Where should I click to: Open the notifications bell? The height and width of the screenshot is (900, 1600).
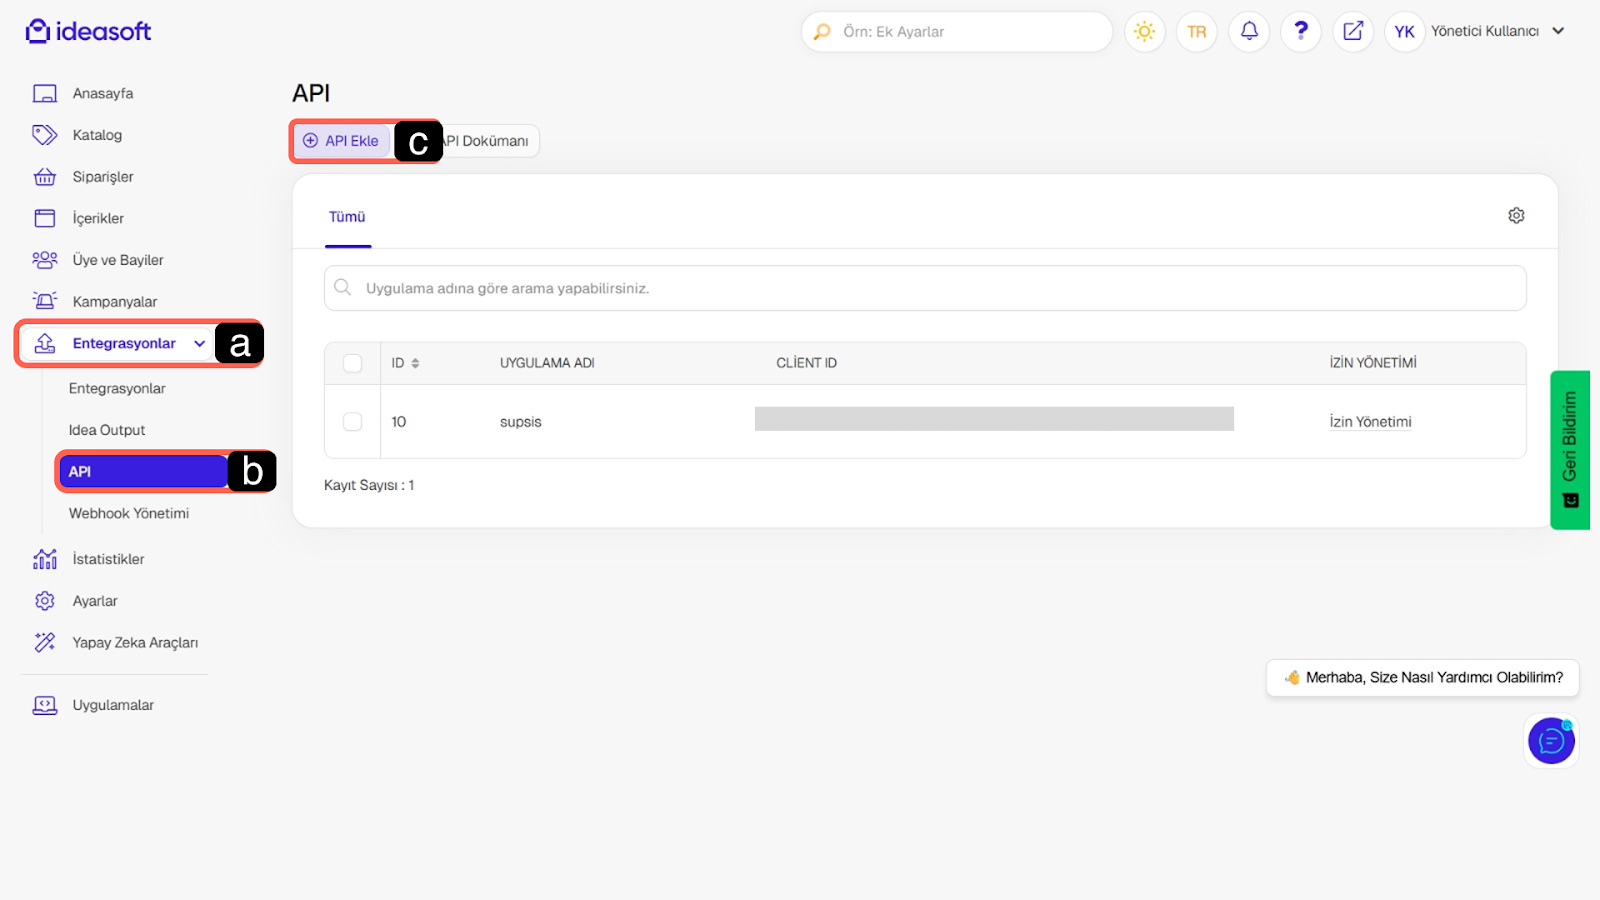click(x=1249, y=32)
